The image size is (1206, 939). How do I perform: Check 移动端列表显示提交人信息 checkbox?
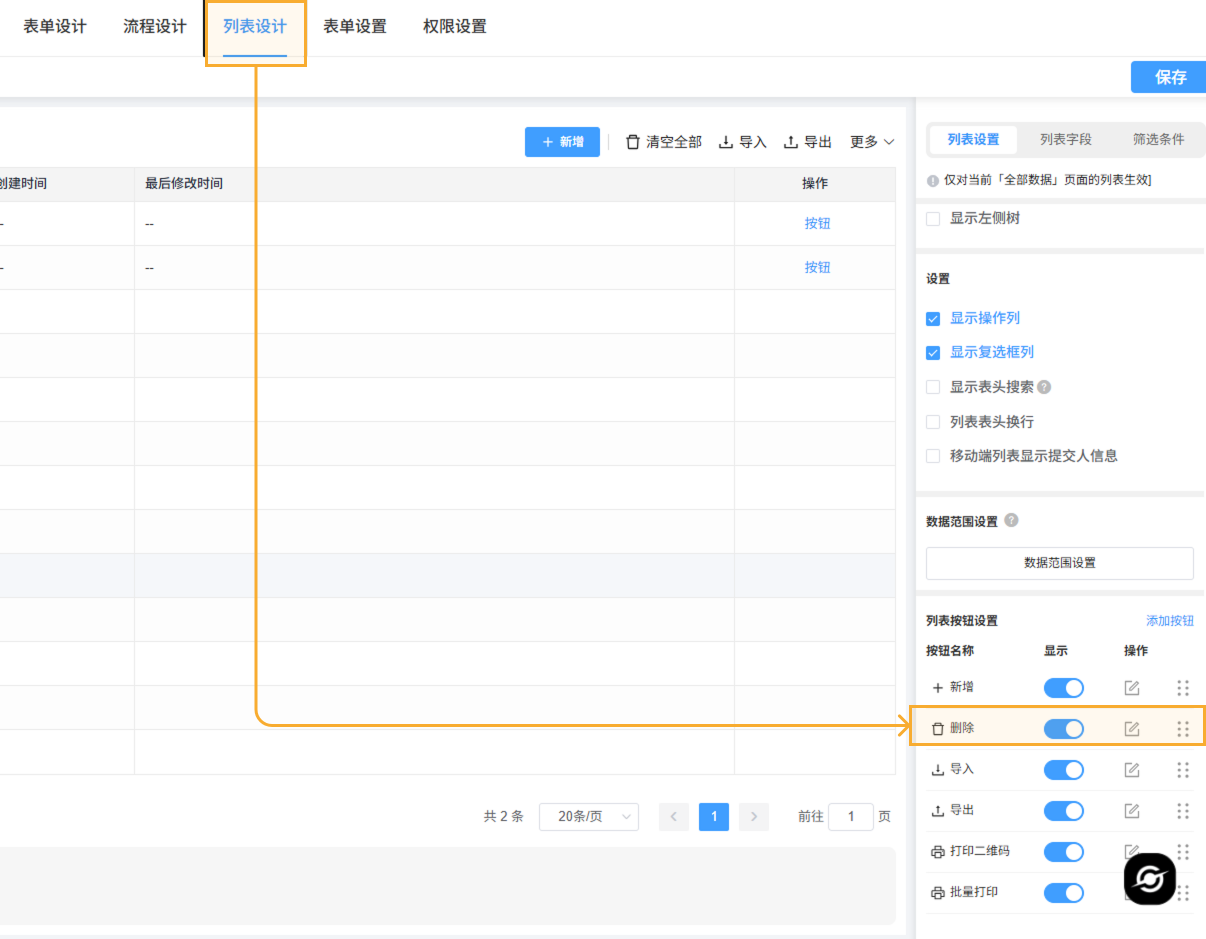click(x=933, y=456)
